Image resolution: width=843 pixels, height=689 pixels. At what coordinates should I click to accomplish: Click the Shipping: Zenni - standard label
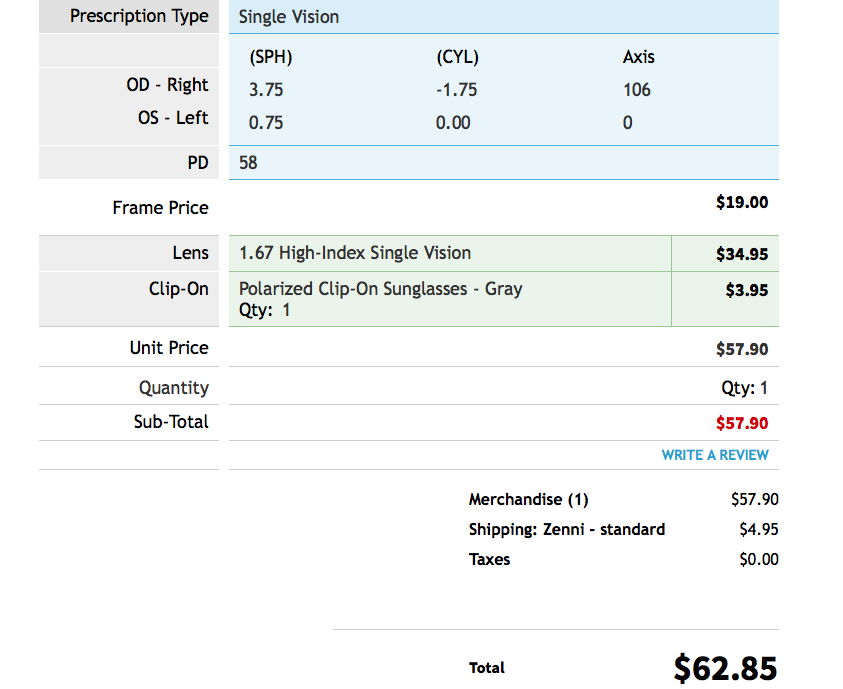(x=567, y=530)
